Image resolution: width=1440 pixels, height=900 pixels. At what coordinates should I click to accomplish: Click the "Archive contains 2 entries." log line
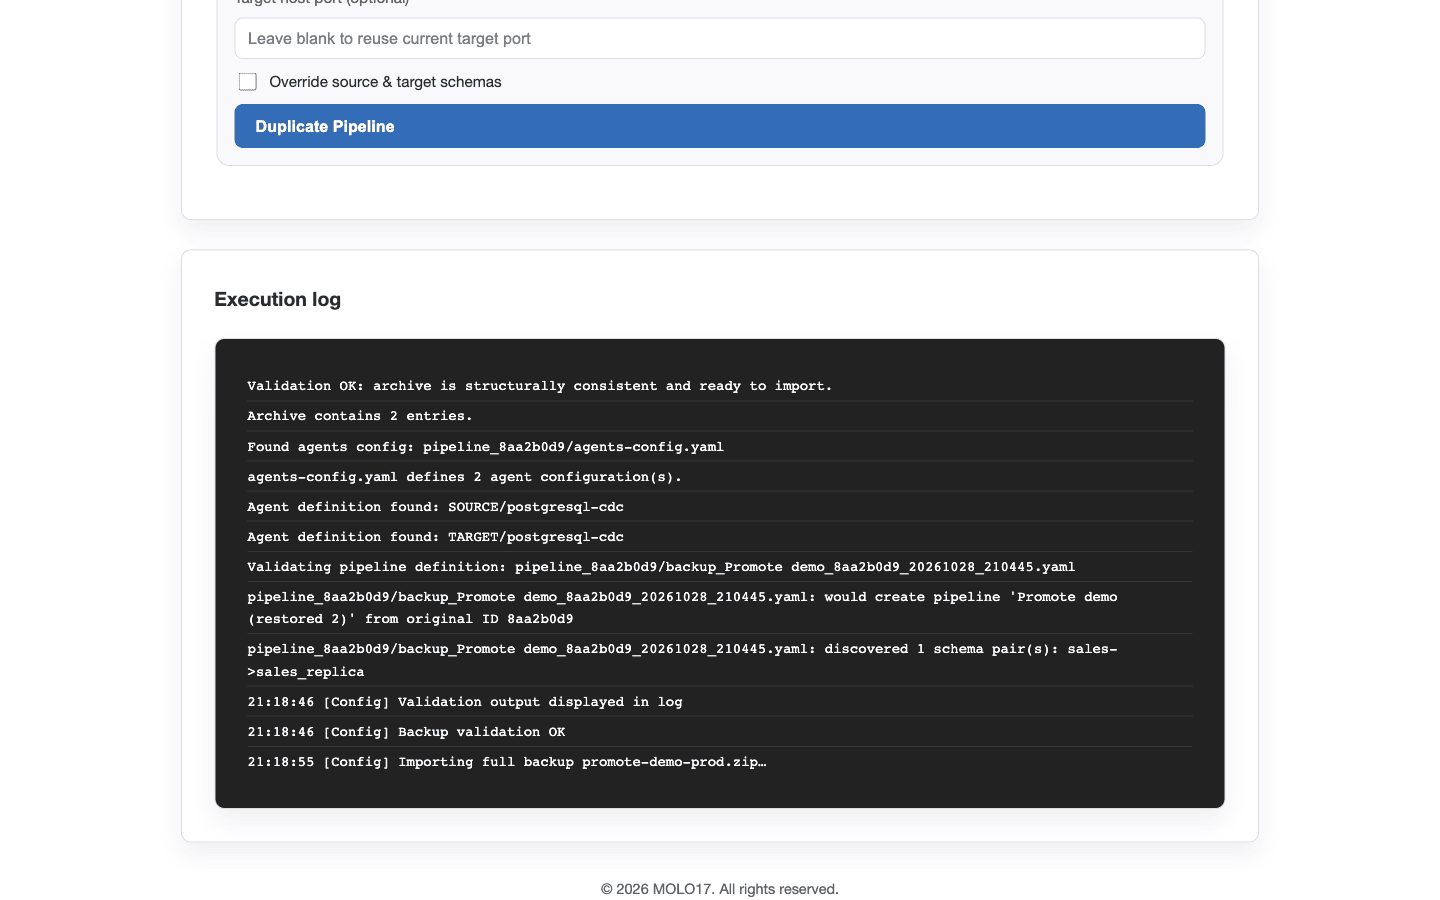720,416
